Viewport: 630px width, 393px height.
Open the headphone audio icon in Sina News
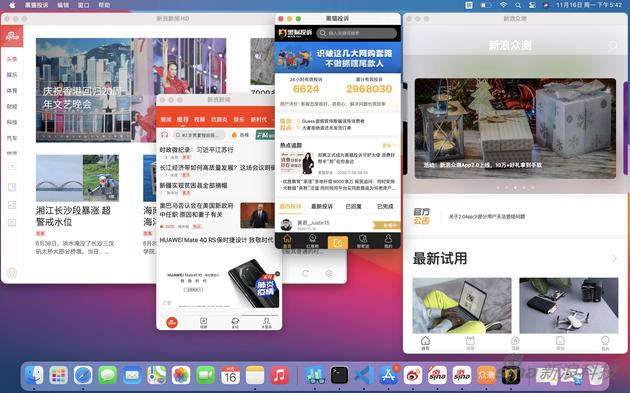coord(164,135)
